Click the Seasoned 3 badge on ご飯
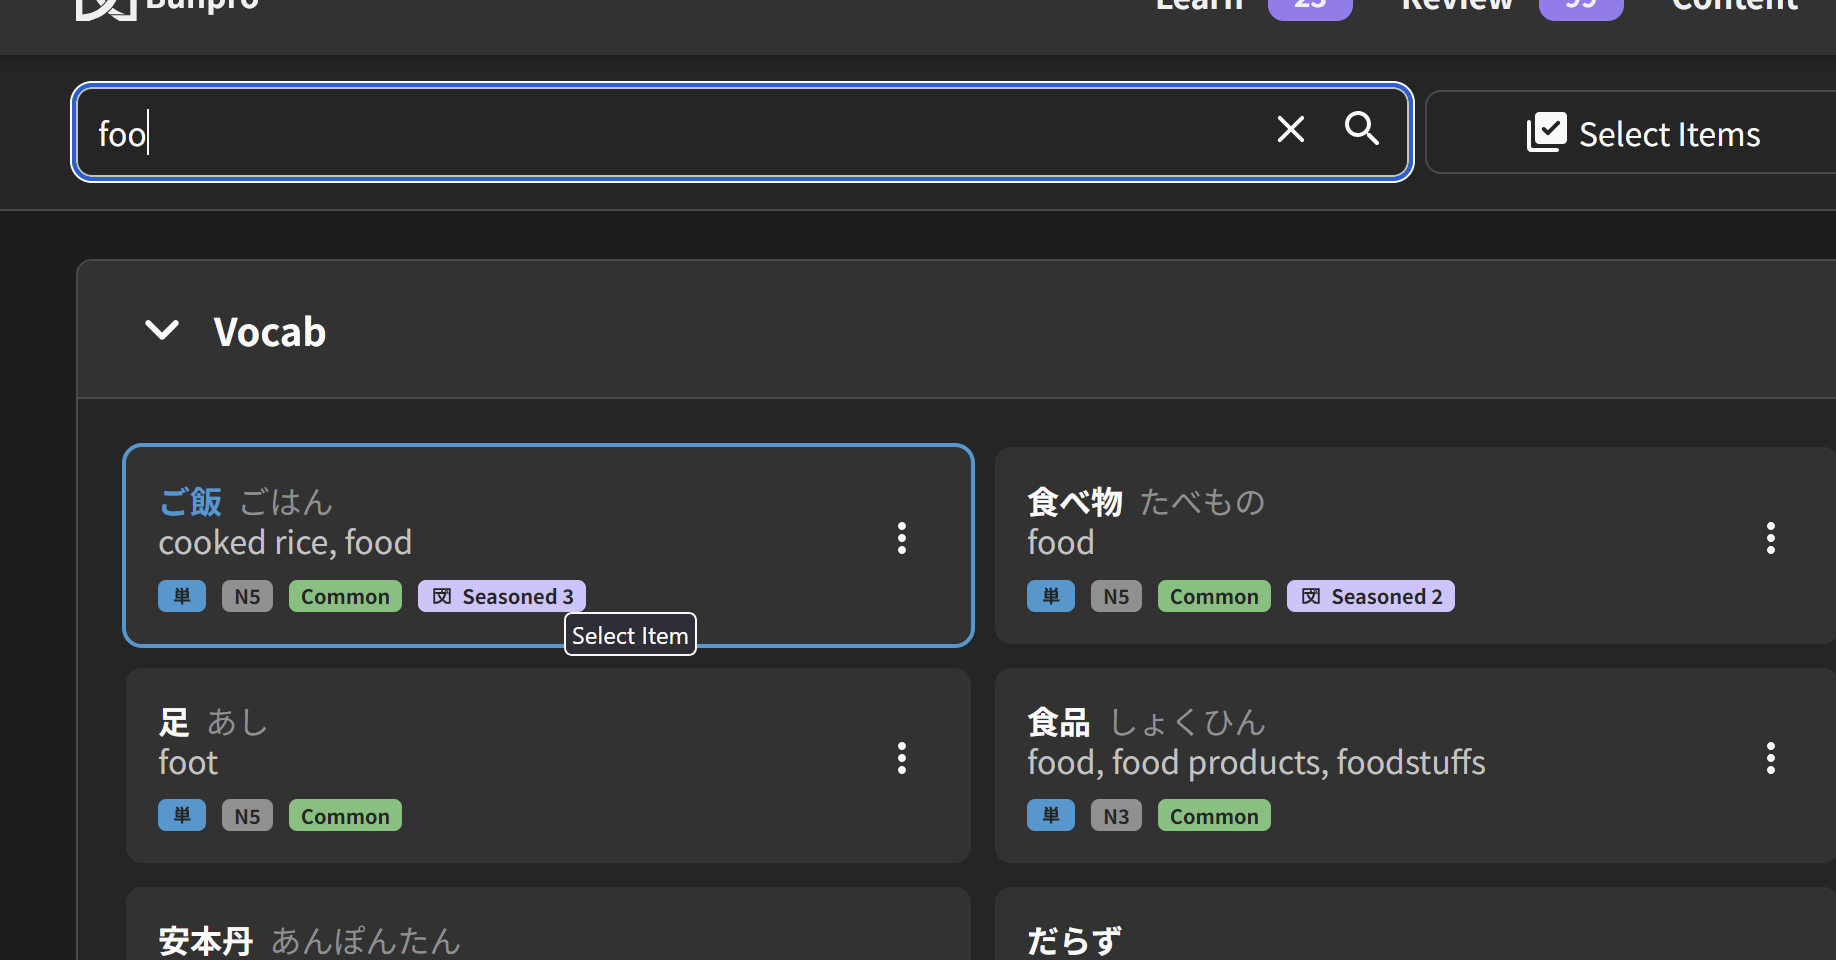 [x=502, y=596]
